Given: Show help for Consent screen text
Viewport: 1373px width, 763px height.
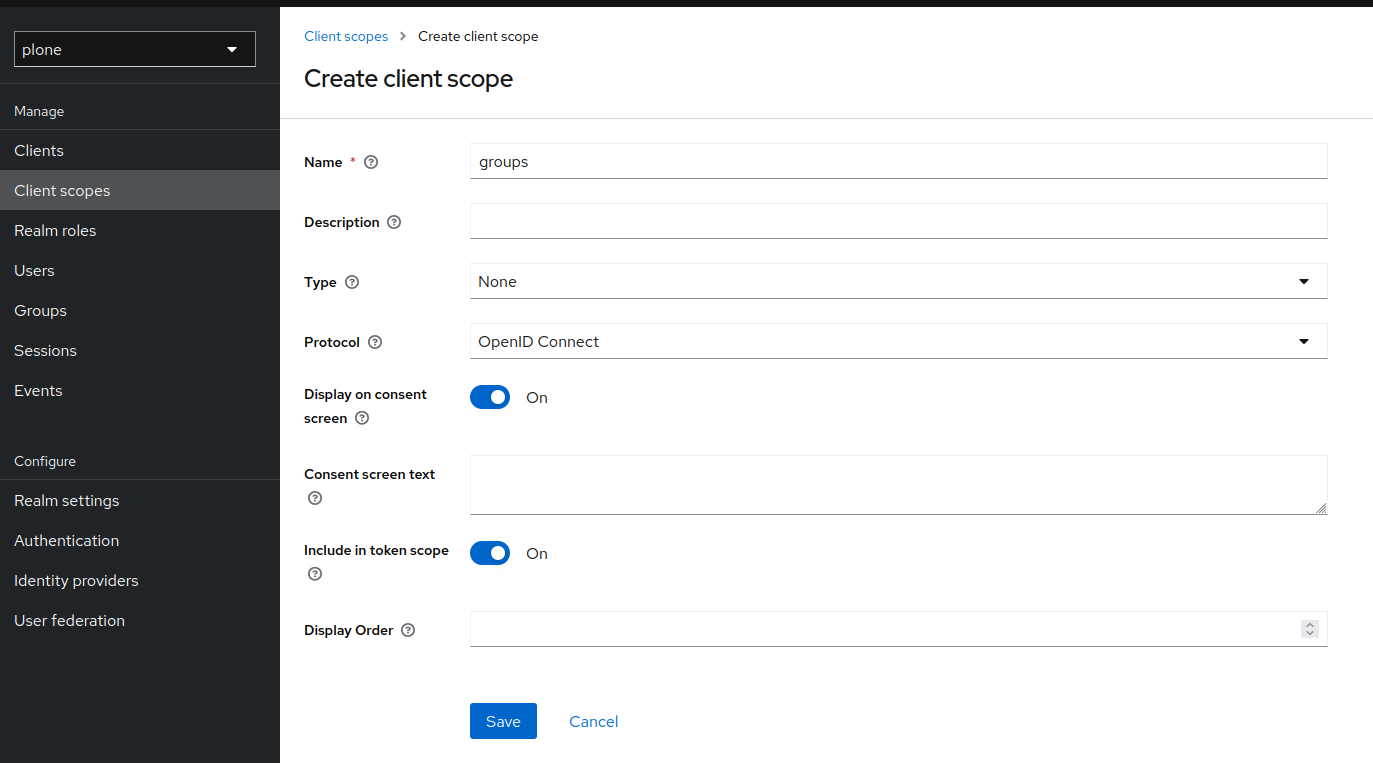Looking at the screenshot, I should pos(314,497).
